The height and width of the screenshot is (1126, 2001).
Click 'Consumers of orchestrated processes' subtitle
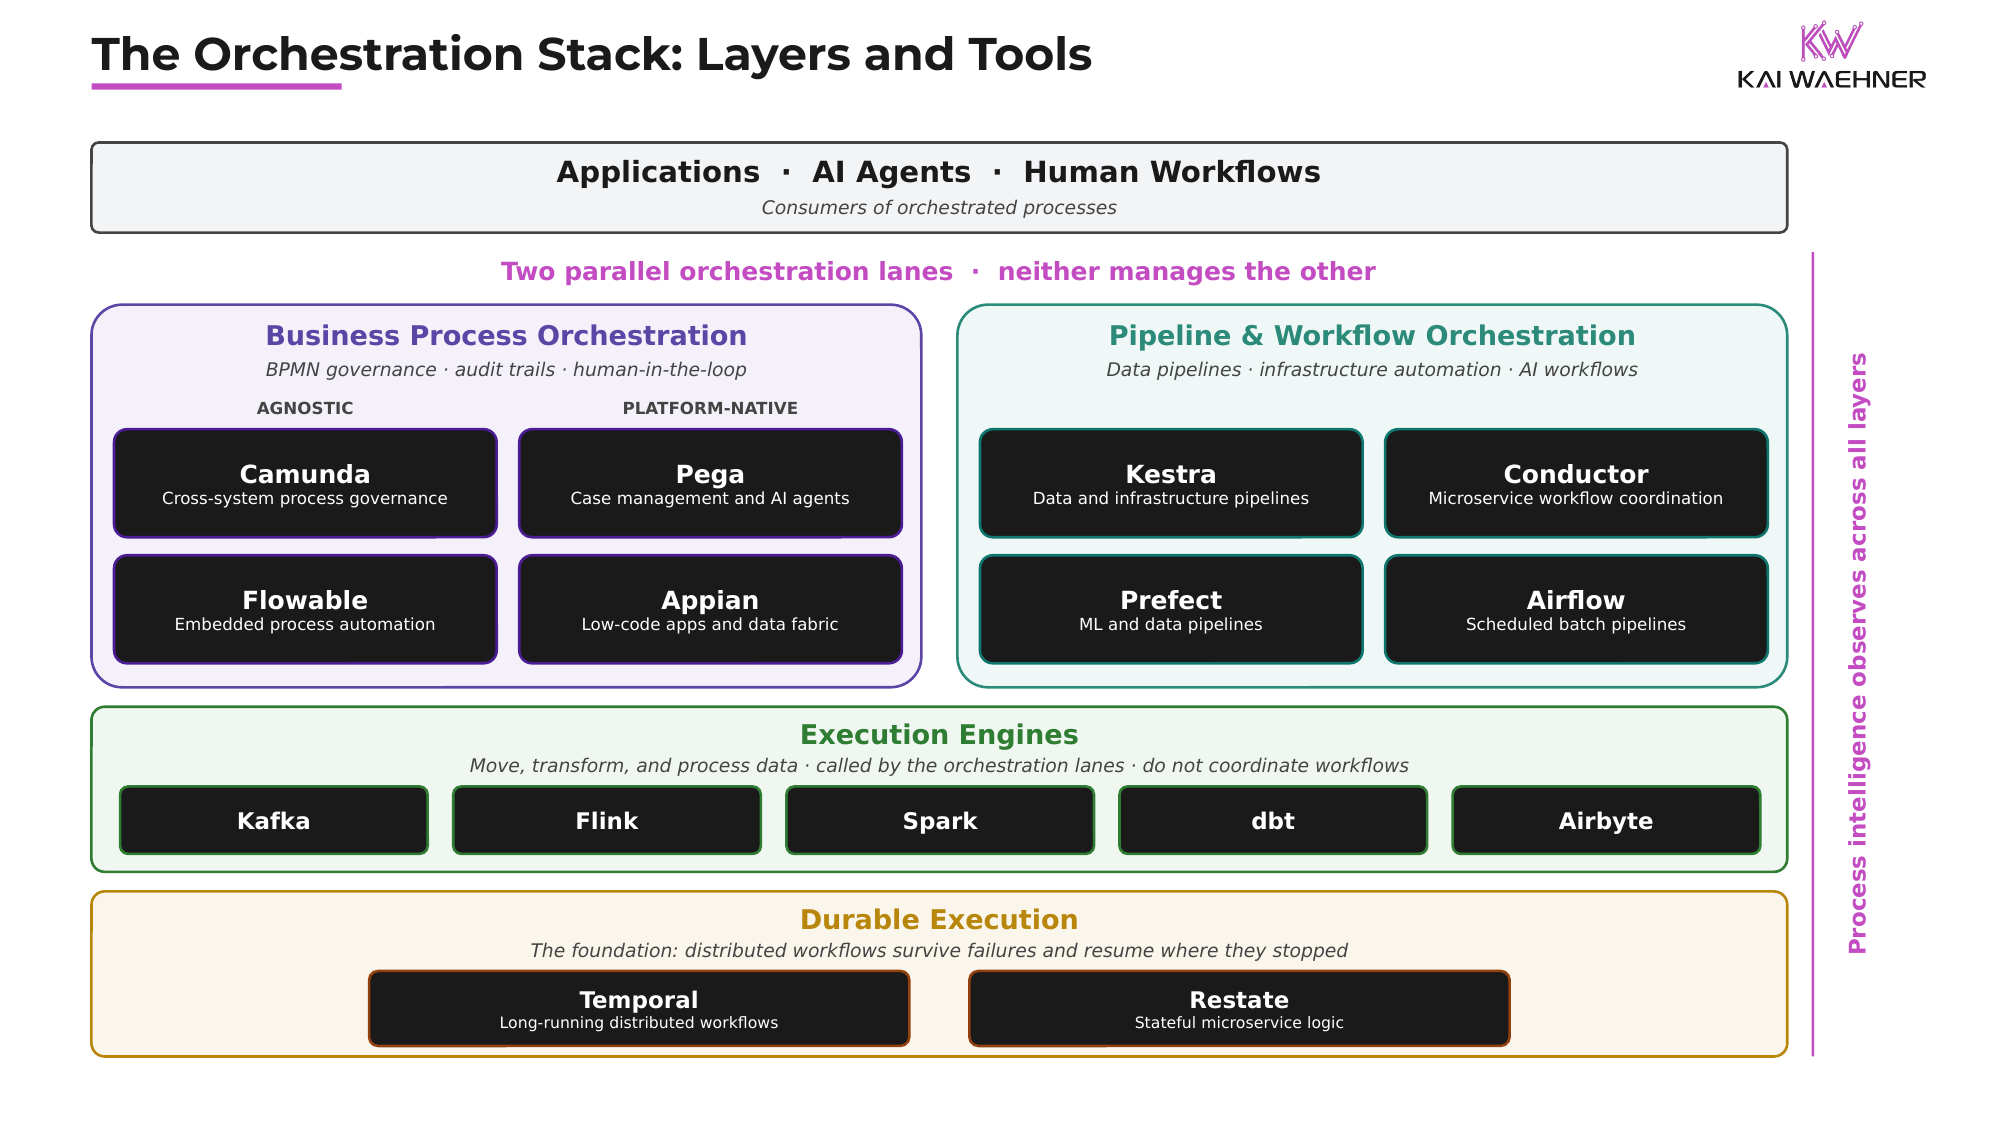pyautogui.click(x=938, y=208)
